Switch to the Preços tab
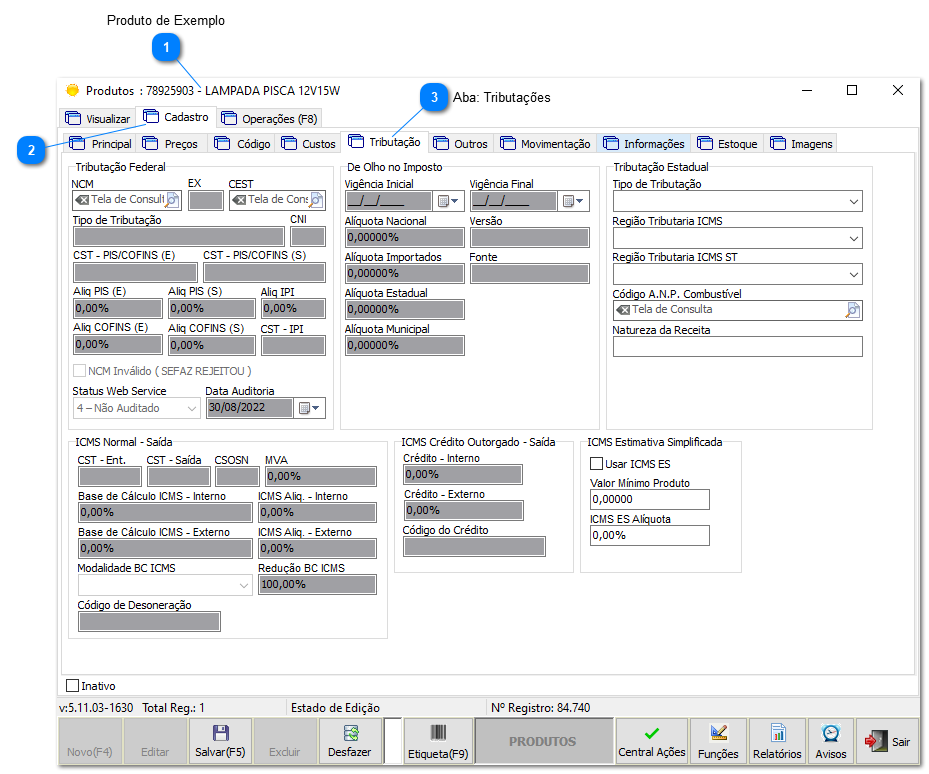 172,144
